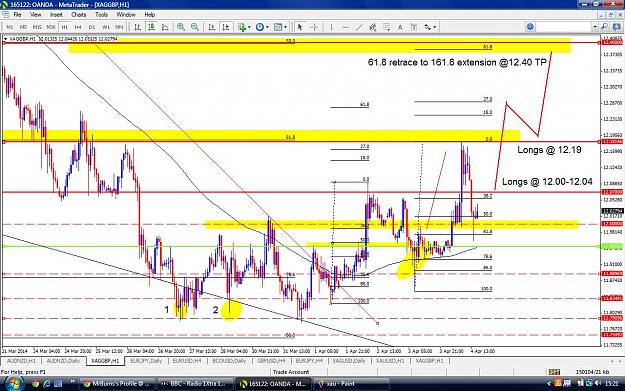Select the bar chart display icon
This screenshot has height=391, width=625.
138,27
